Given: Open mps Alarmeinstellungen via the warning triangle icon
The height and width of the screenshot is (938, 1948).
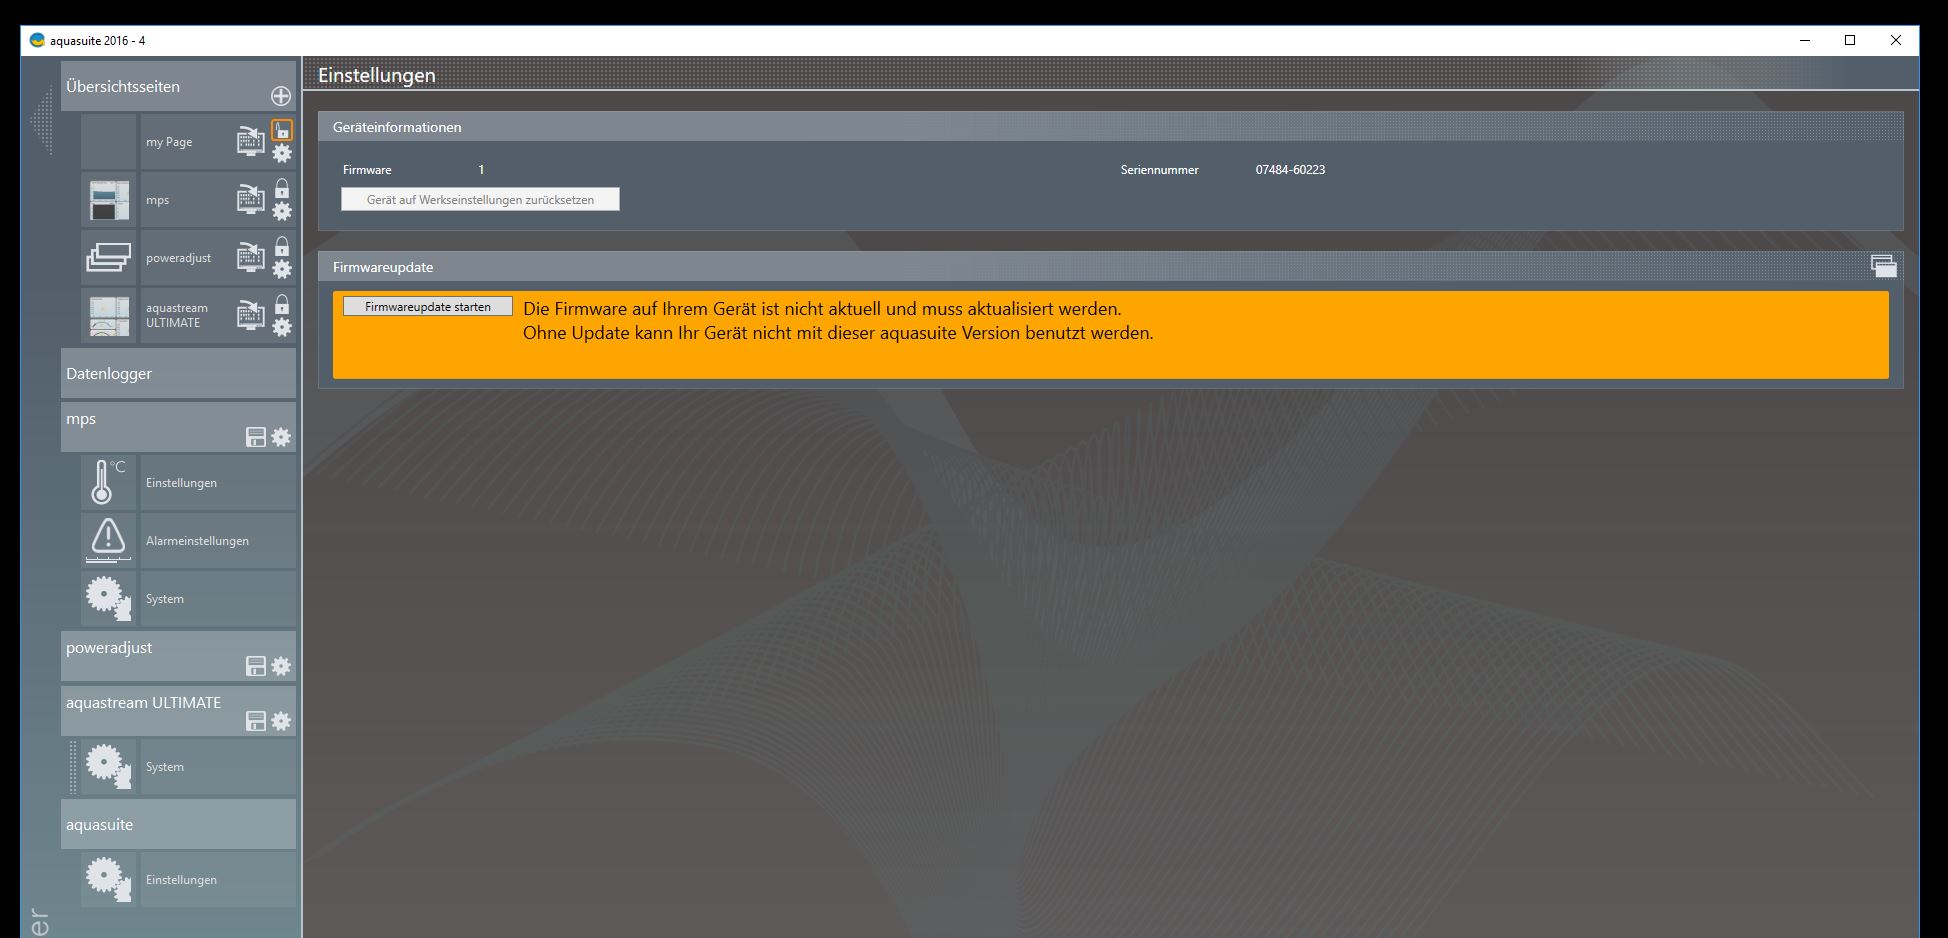Looking at the screenshot, I should [108, 540].
